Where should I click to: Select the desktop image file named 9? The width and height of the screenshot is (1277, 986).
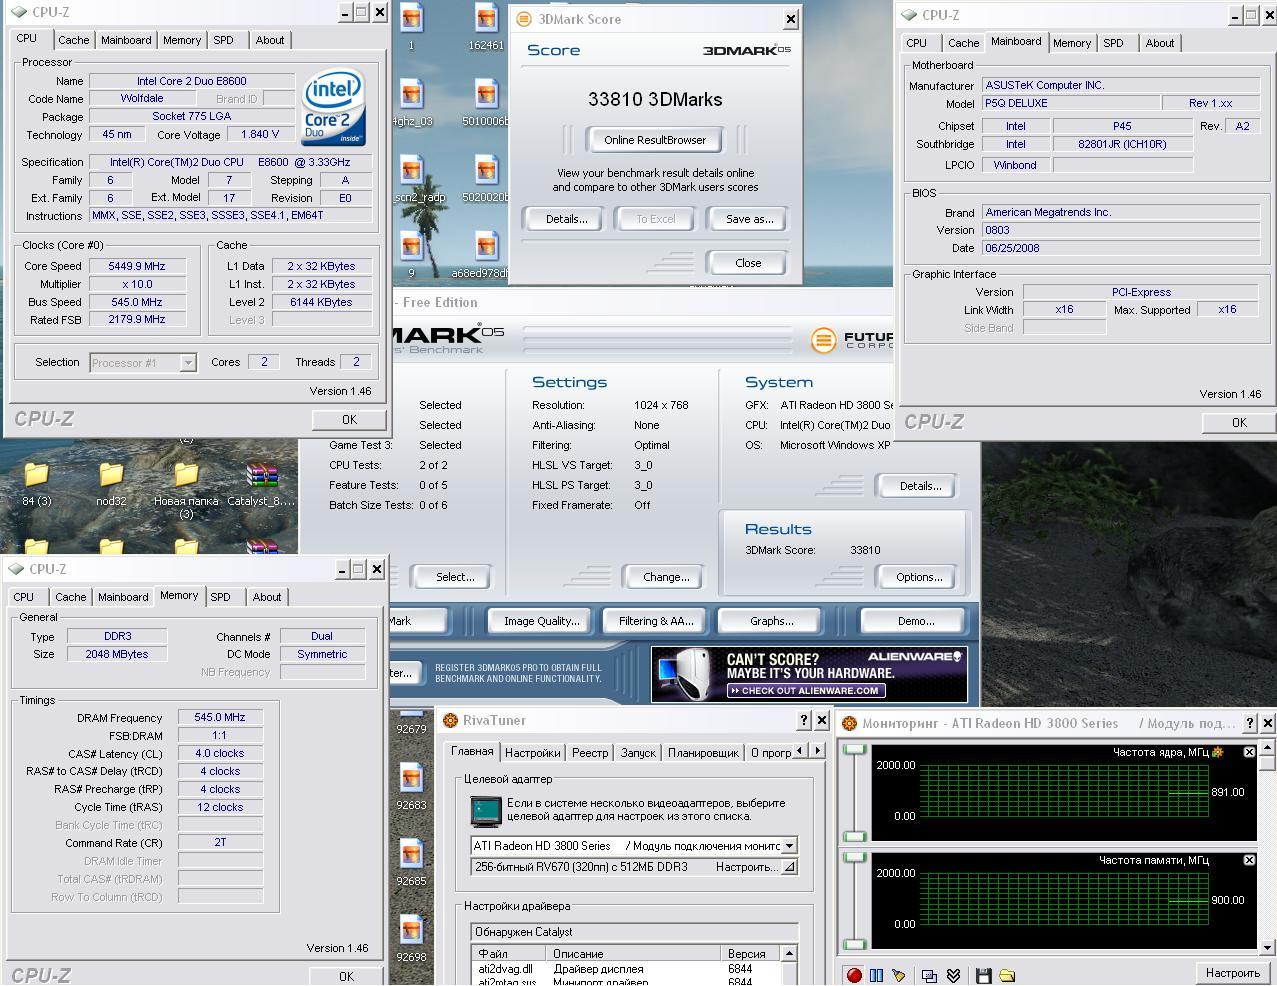click(x=411, y=255)
